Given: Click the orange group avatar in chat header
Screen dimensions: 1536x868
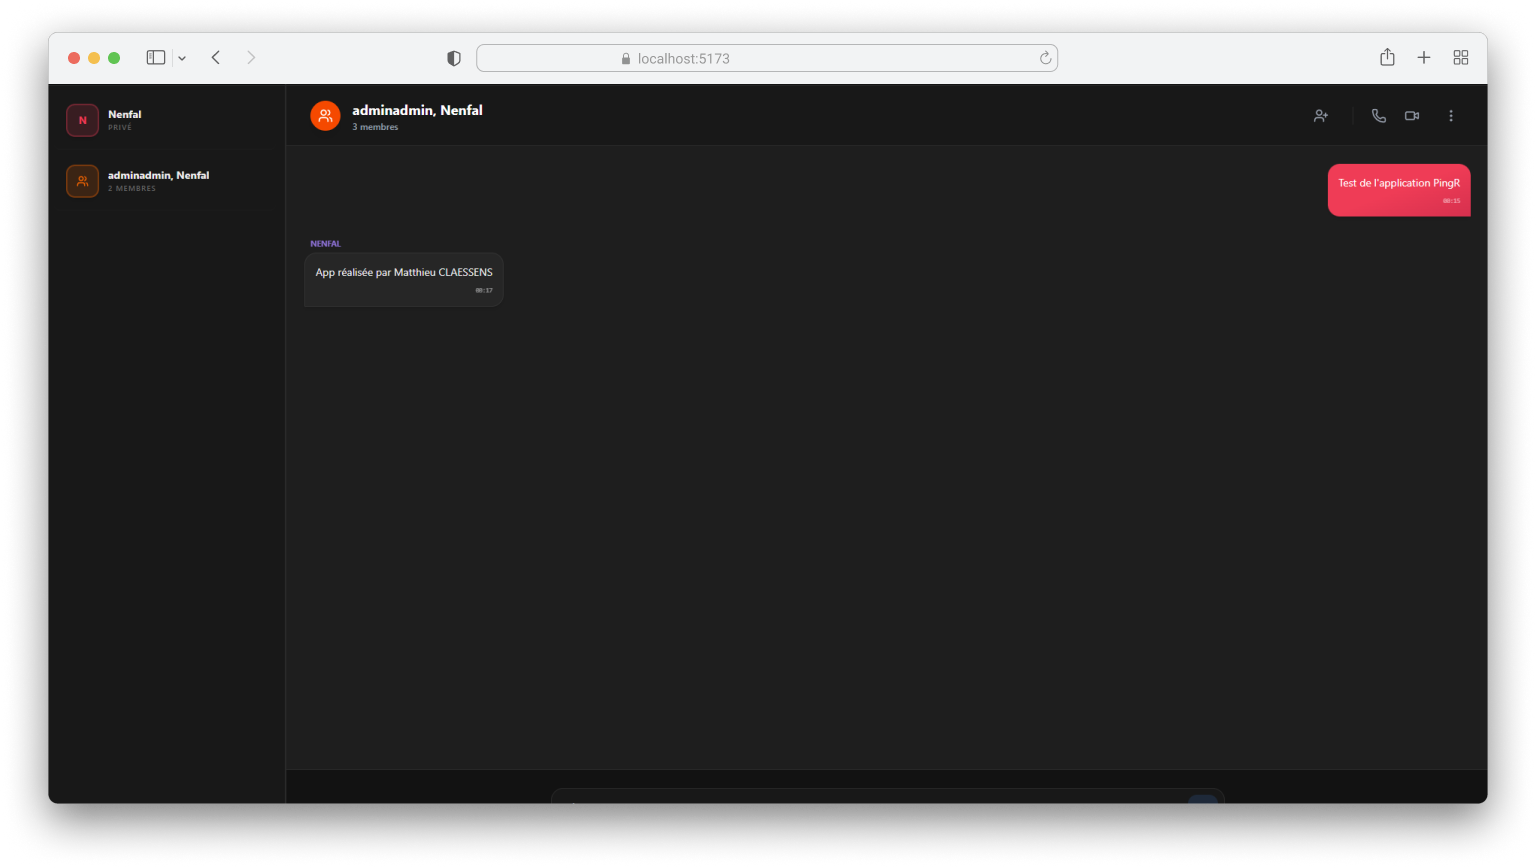Looking at the screenshot, I should pos(325,116).
